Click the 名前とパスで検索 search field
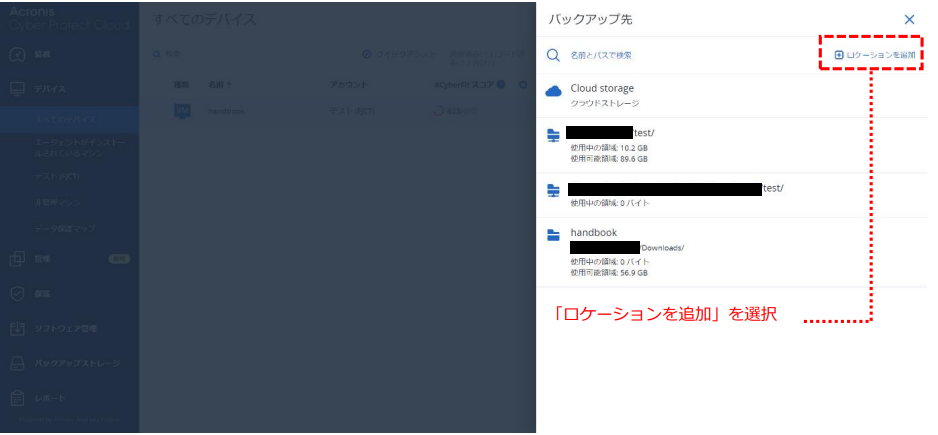938x435 pixels. tap(600, 55)
